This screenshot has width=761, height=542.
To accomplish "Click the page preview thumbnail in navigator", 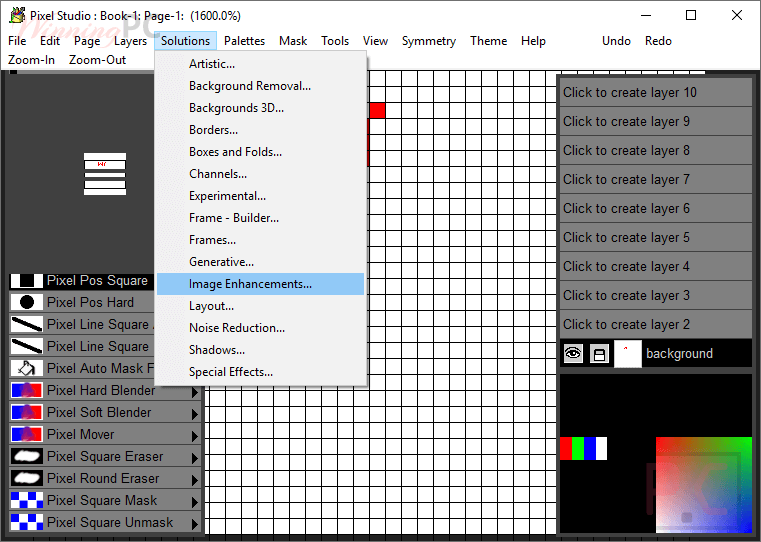I will [x=105, y=174].
